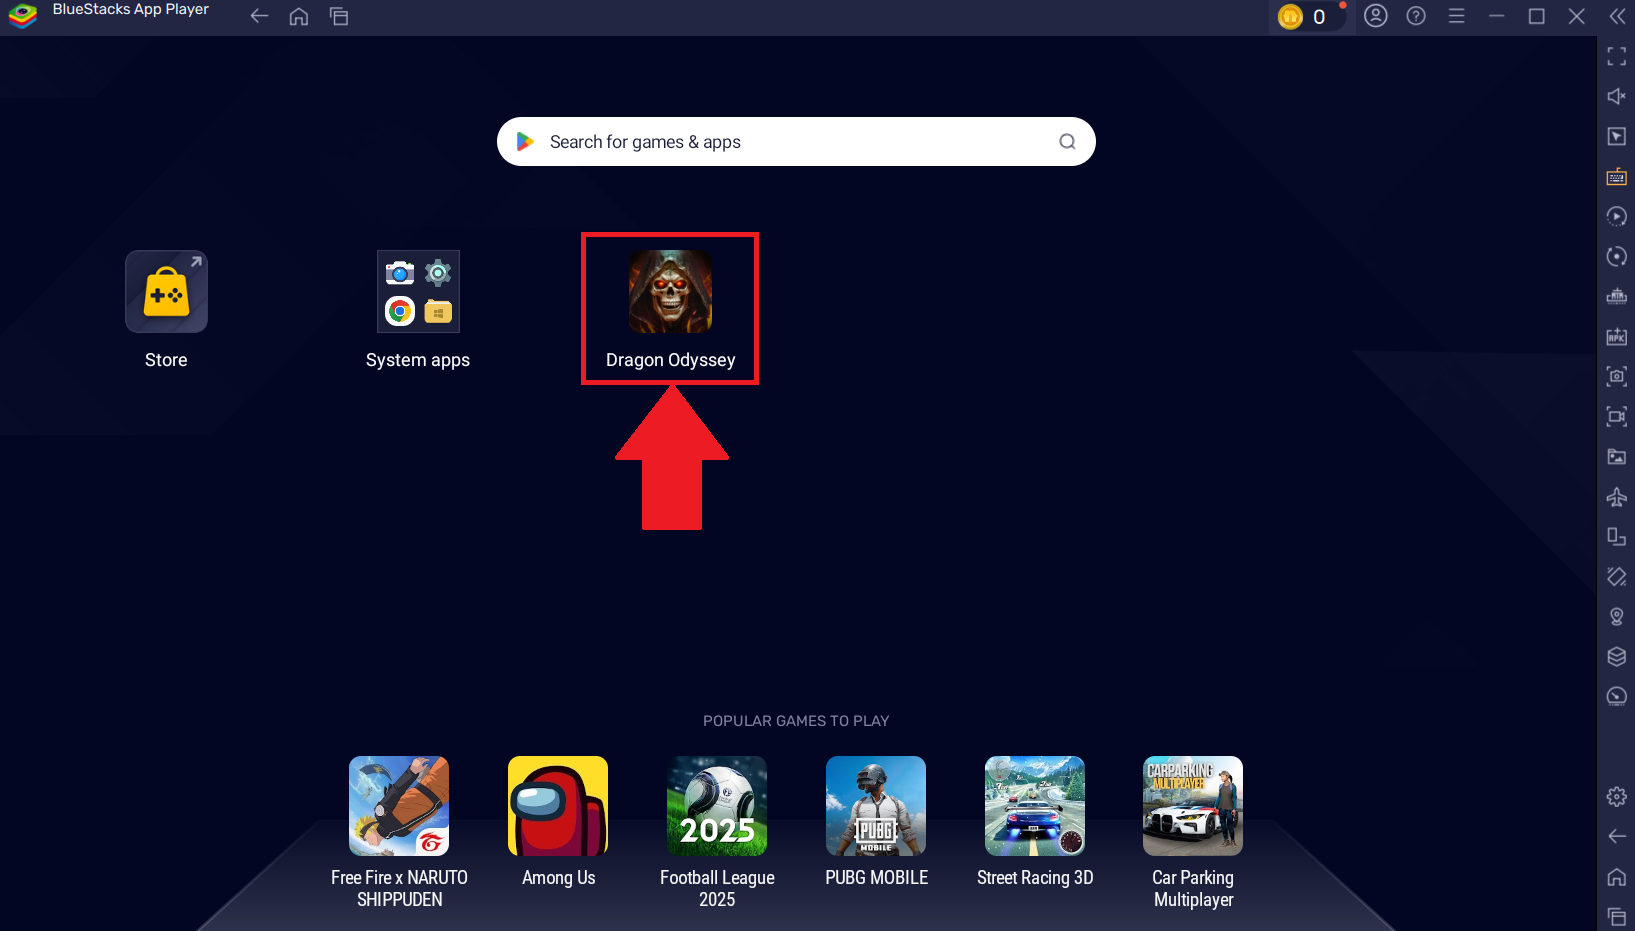The image size is (1635, 931).
Task: Click the search magnifier icon
Action: [1067, 142]
